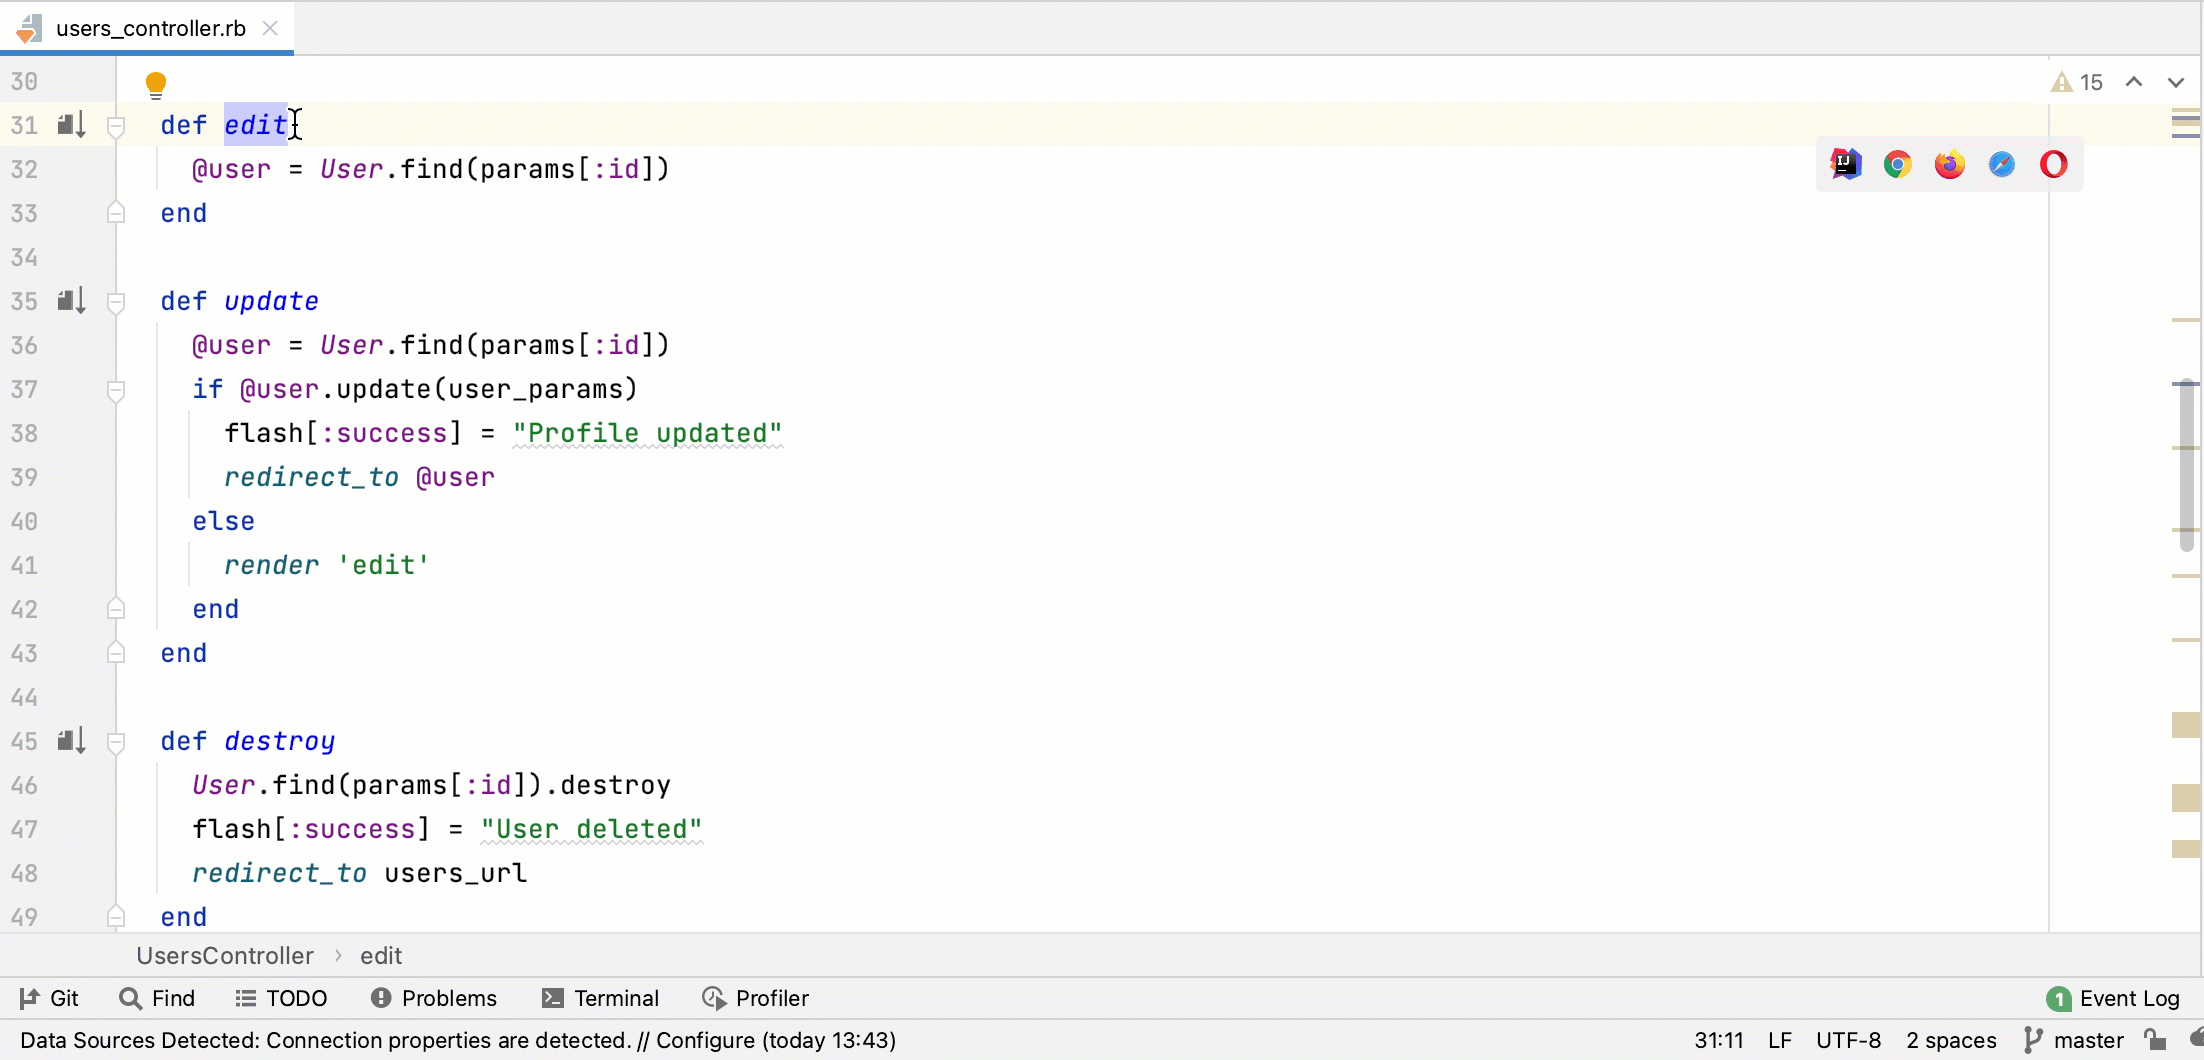Click related view gutter icon for edit
The width and height of the screenshot is (2204, 1060).
coord(71,125)
